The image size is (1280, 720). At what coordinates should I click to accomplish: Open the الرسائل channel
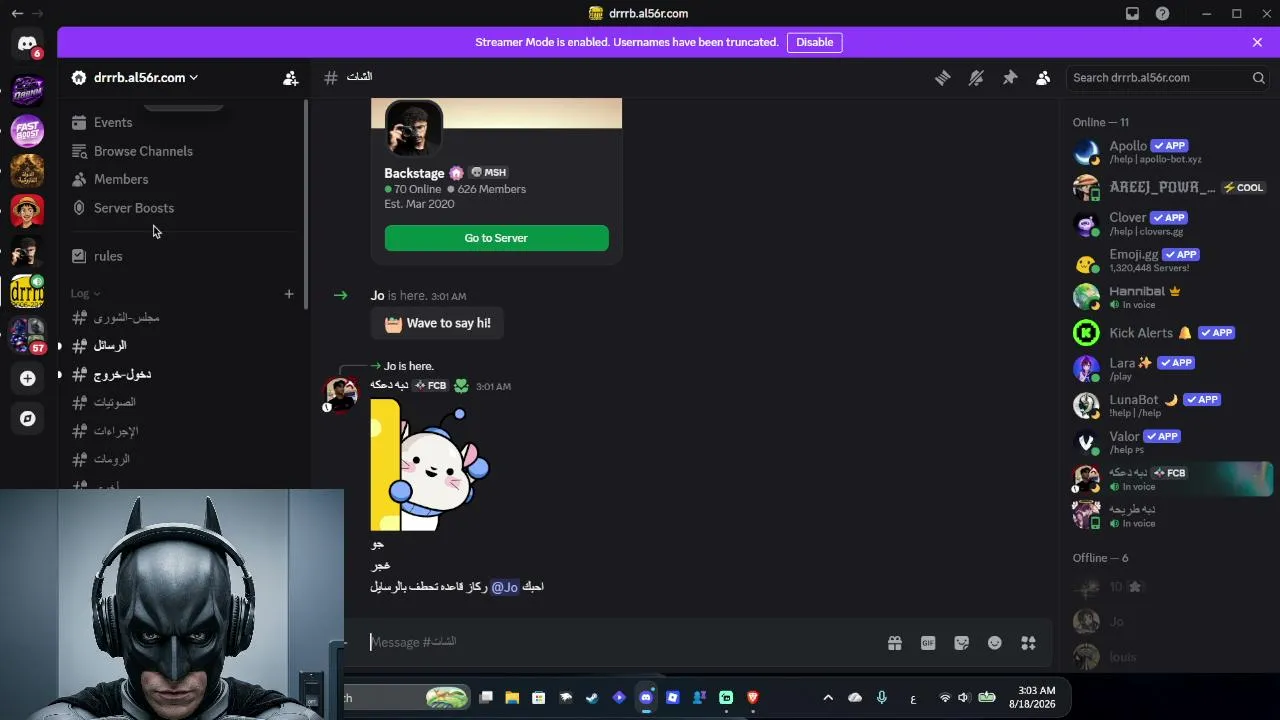coord(182,346)
